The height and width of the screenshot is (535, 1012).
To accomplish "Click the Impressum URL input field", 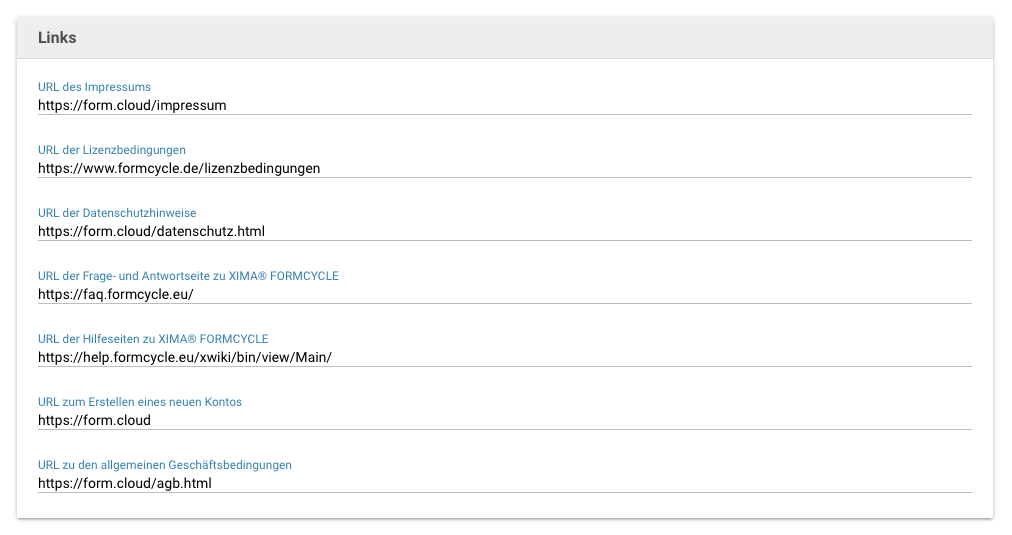I will [504, 105].
